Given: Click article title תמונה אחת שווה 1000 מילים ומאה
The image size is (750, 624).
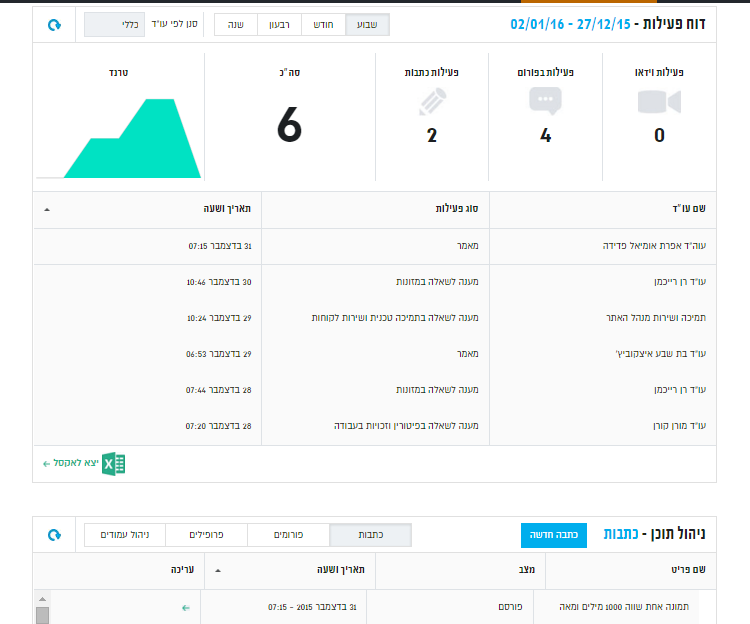Looking at the screenshot, I should coord(624,607).
